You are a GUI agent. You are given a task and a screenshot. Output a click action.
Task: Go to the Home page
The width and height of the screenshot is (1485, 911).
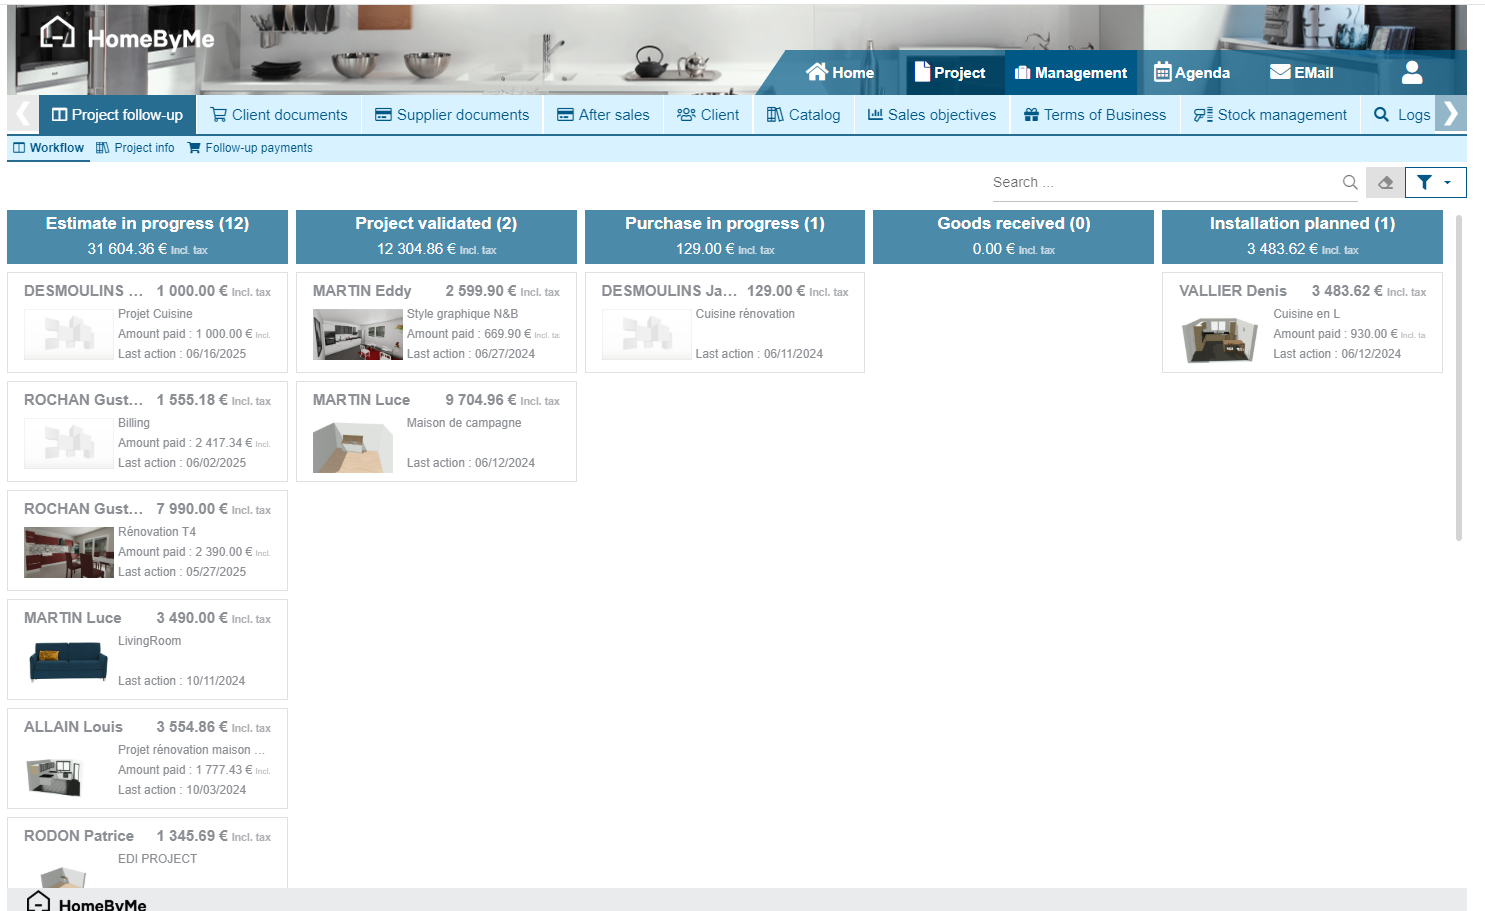pos(840,72)
